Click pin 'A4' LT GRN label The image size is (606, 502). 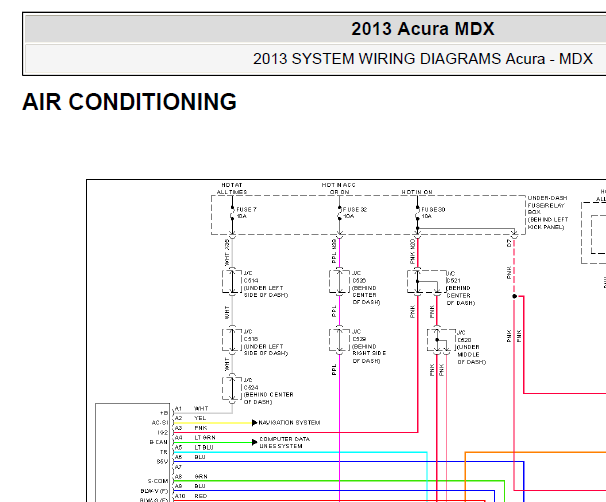click(195, 437)
